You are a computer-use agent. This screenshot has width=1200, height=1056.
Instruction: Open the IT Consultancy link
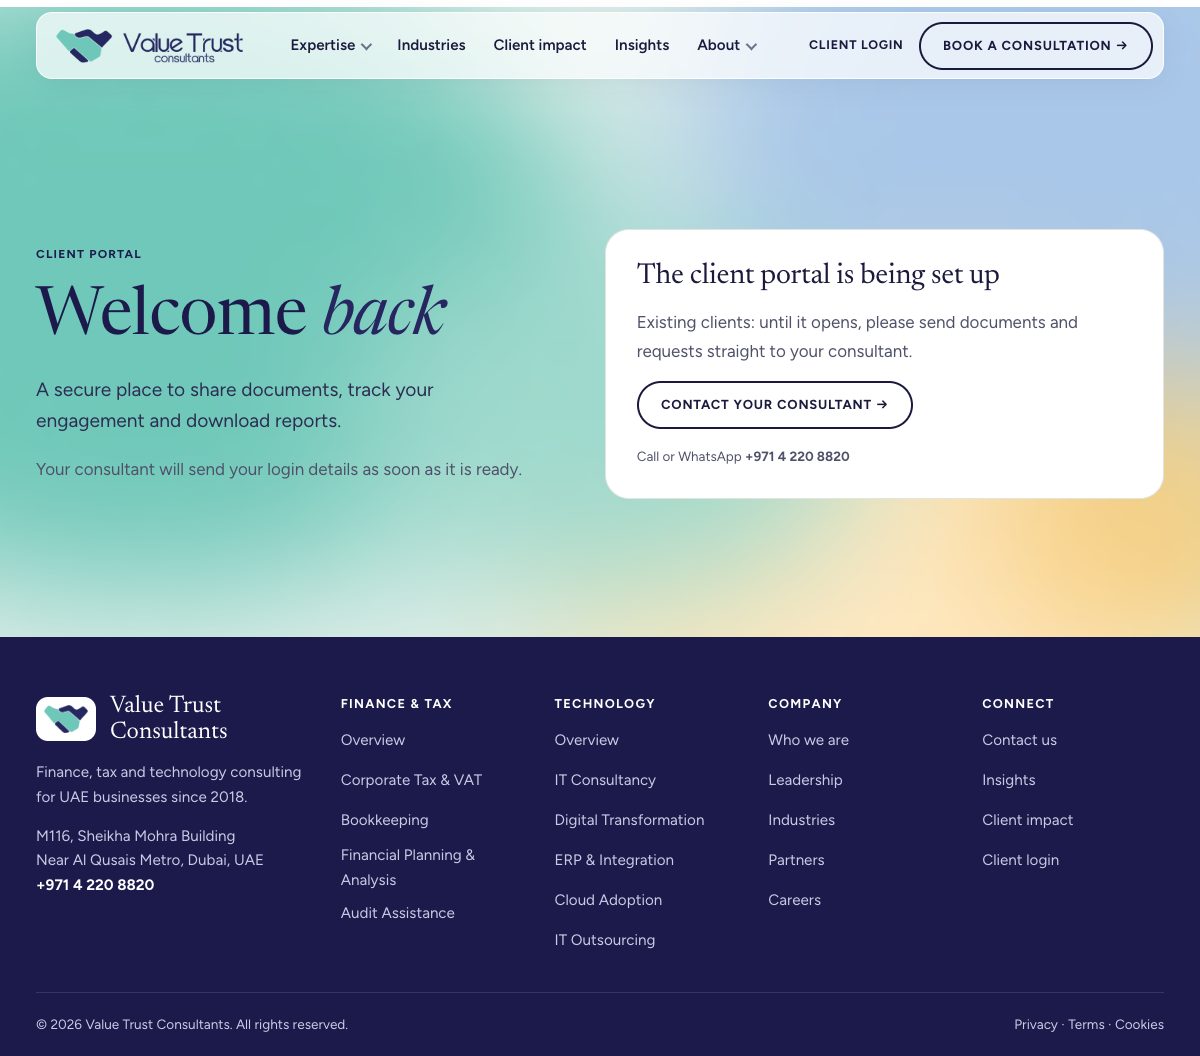[x=605, y=780]
